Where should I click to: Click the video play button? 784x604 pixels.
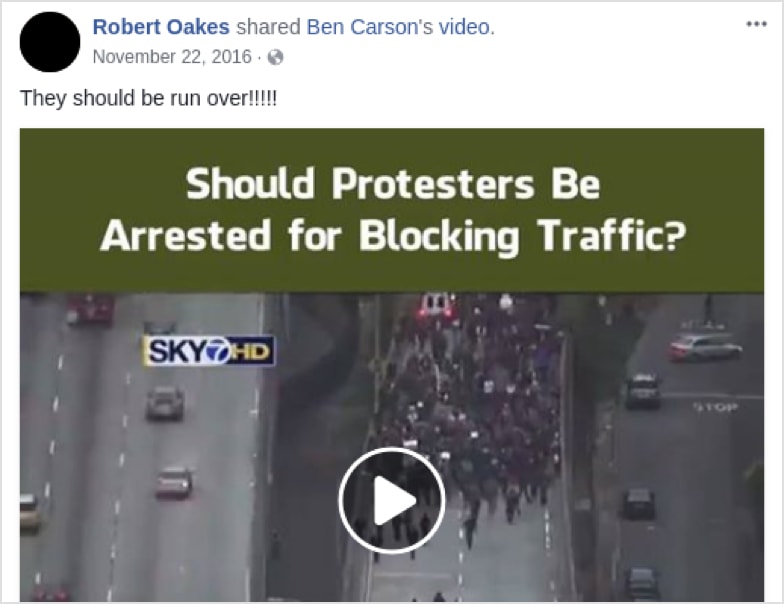pyautogui.click(x=391, y=500)
